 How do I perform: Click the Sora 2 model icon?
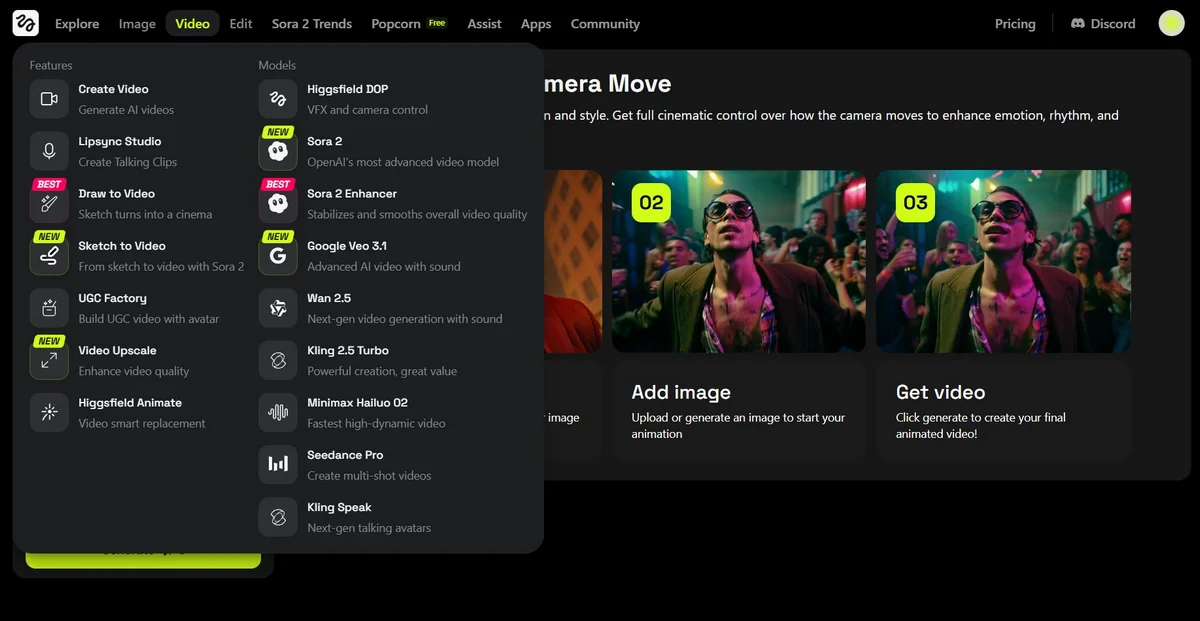point(278,151)
